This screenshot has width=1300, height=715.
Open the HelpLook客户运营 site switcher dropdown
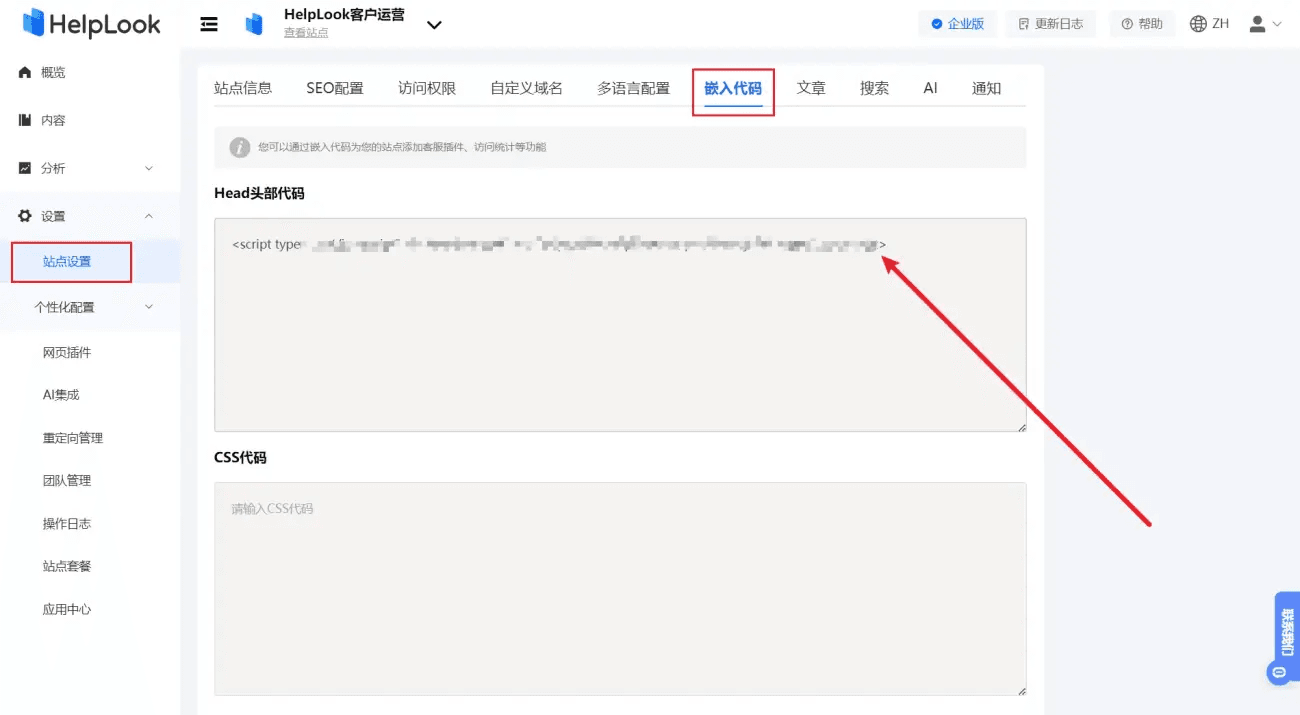click(x=434, y=25)
